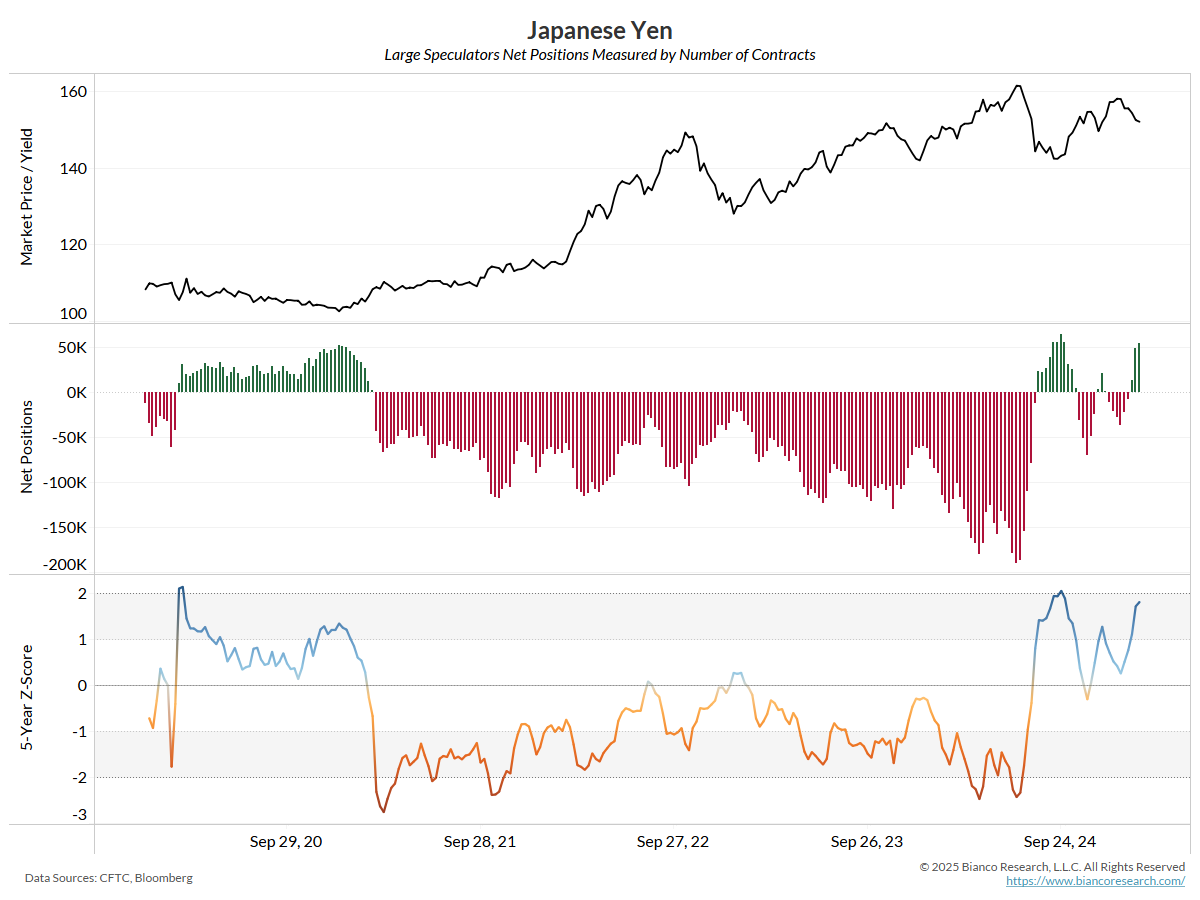Click the "5-Year Z-Score" axis label
This screenshot has height=900, width=1200.
point(27,699)
